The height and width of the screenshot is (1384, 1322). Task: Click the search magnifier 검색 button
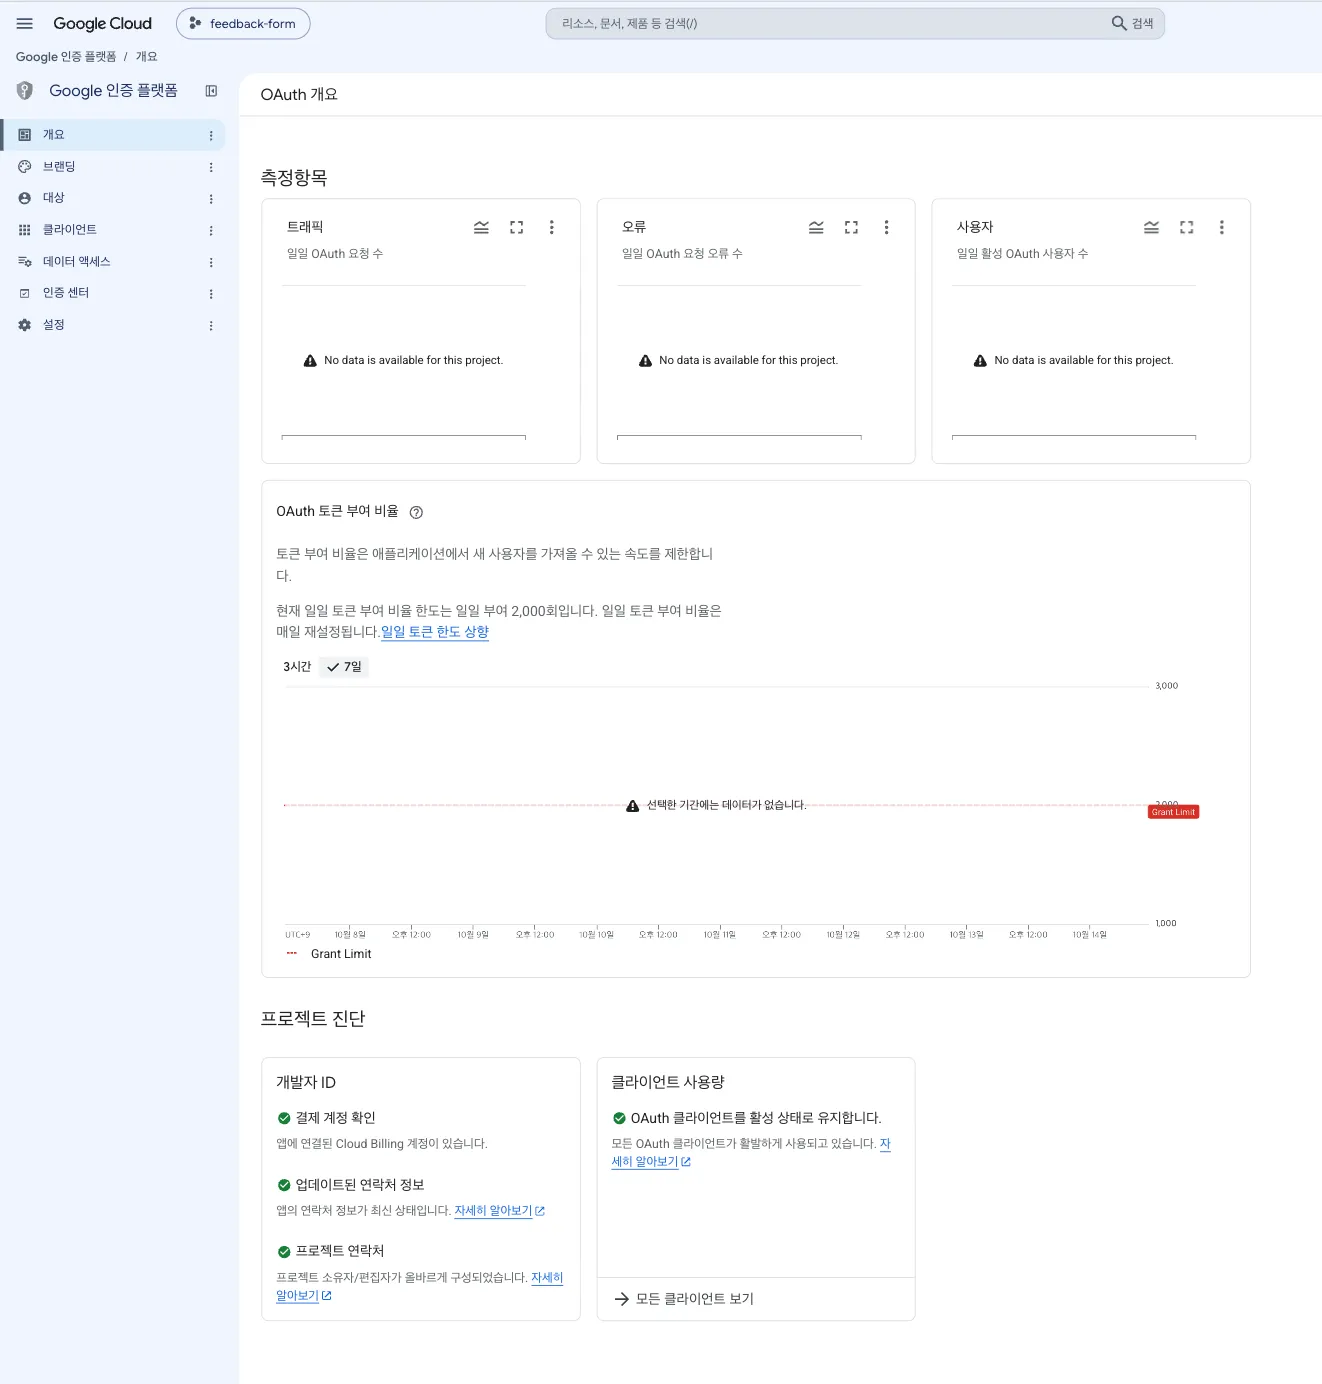click(1133, 23)
